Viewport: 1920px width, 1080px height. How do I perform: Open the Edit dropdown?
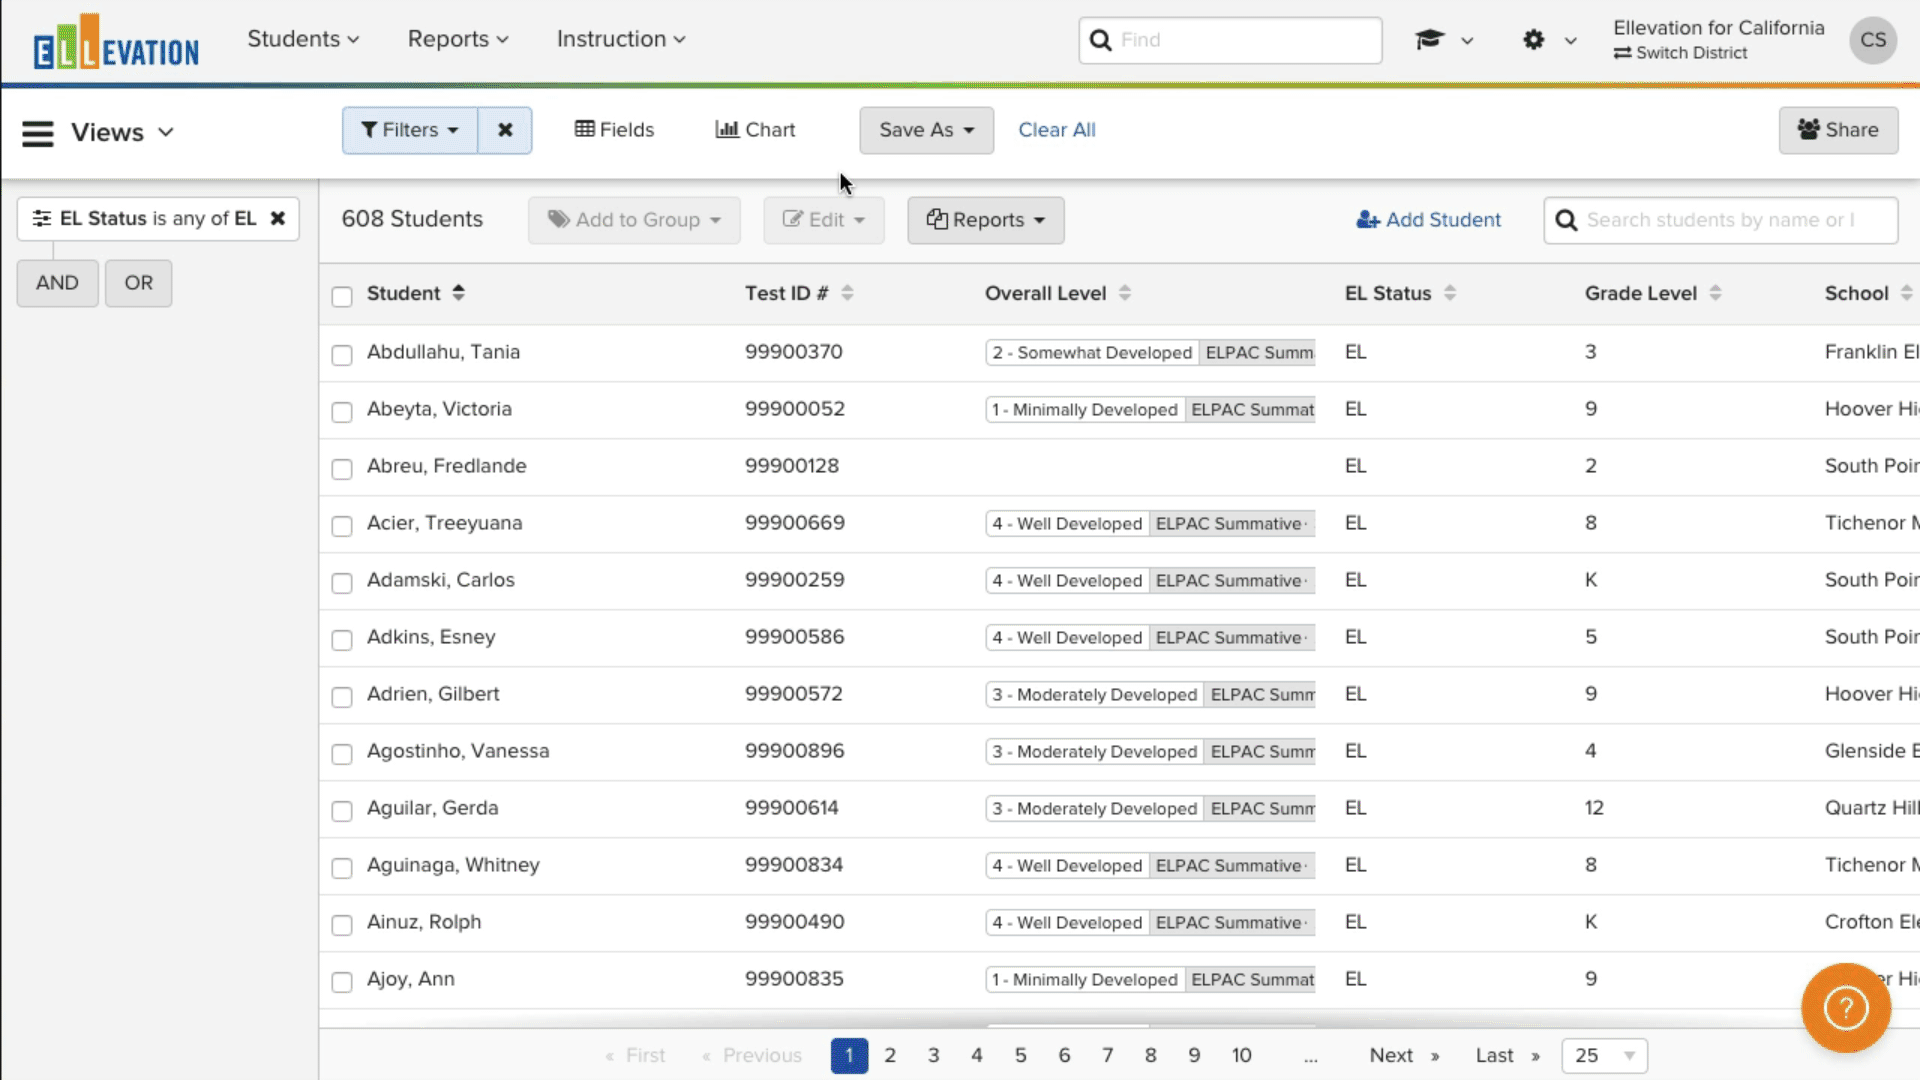[824, 220]
